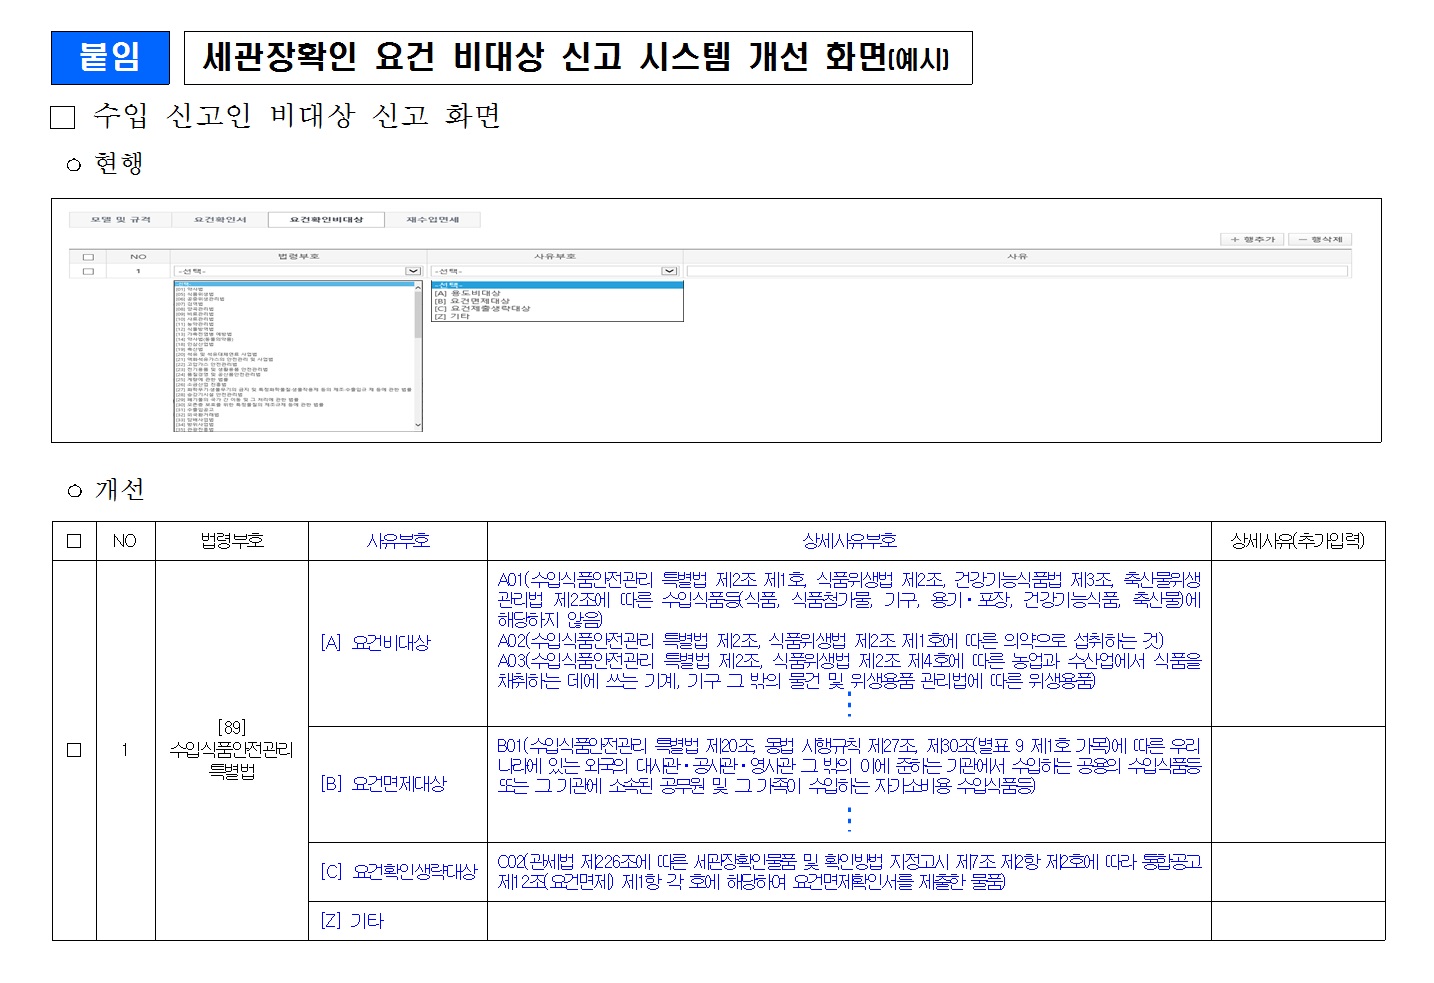Select the [A] 요건비대상 cell
The image size is (1434, 983).
click(398, 643)
